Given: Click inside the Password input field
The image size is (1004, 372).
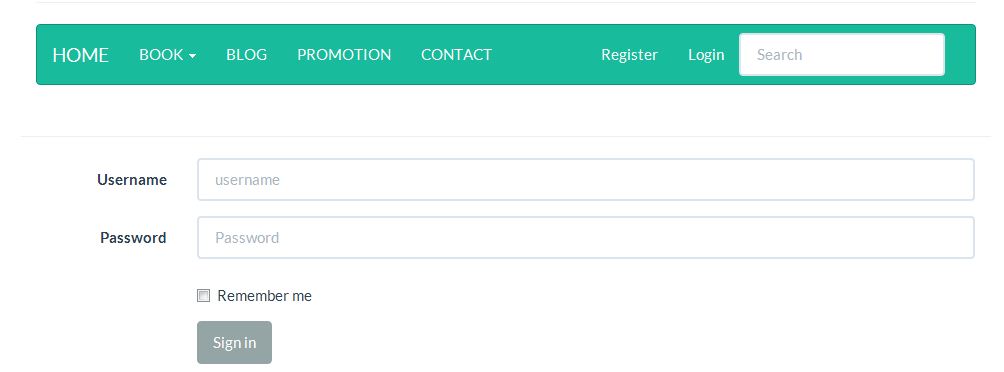Looking at the screenshot, I should [586, 238].
